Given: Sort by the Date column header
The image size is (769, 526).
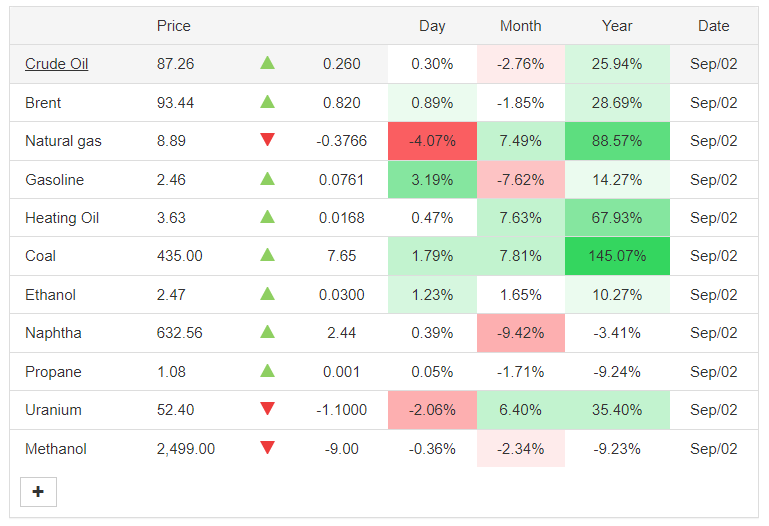Looking at the screenshot, I should pos(714,25).
